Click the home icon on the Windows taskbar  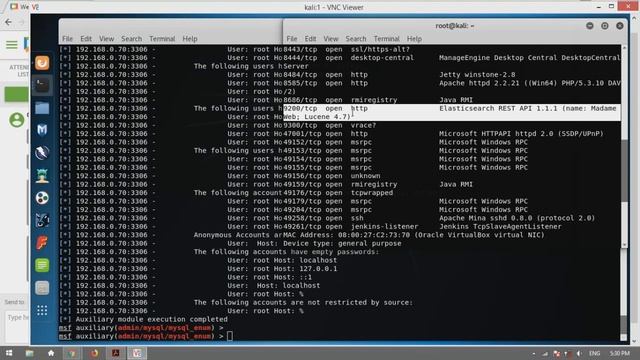tap(51, 353)
